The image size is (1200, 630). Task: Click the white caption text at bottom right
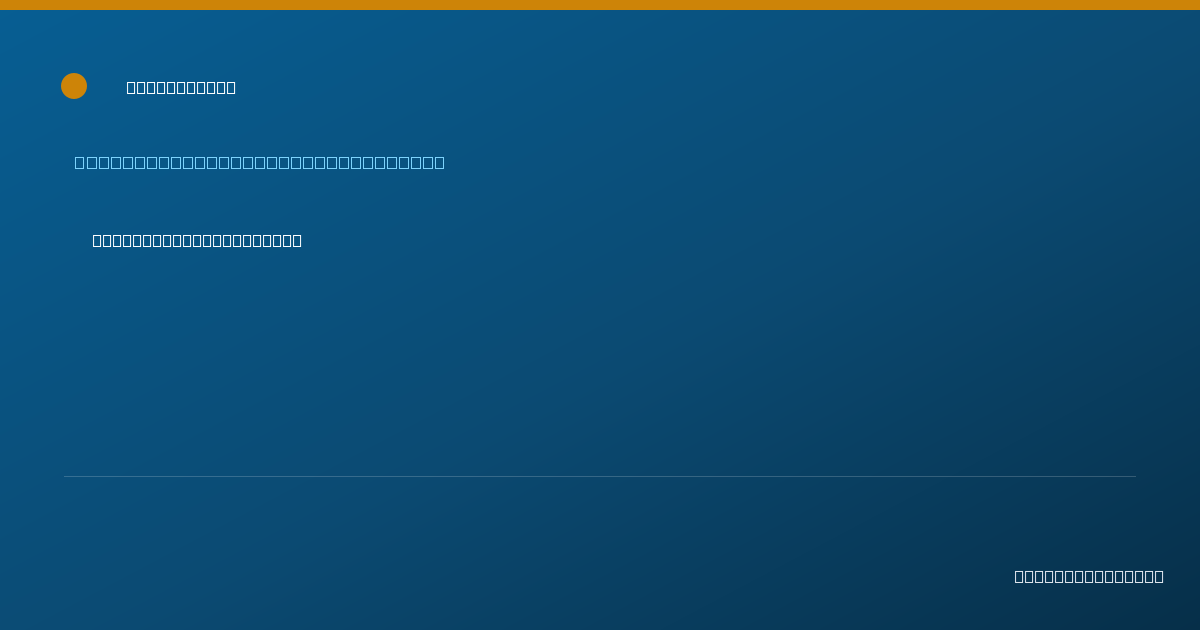pos(1089,576)
